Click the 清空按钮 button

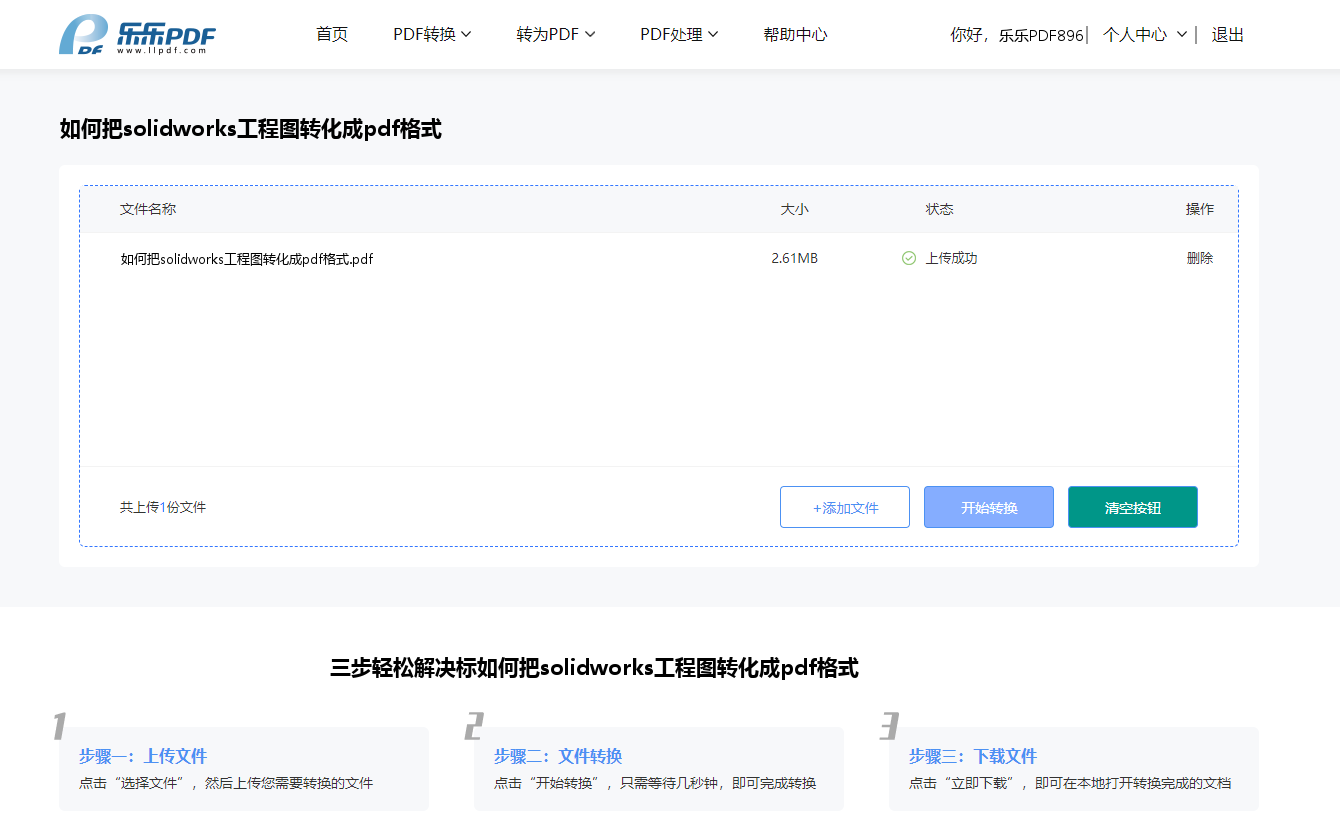(1133, 507)
